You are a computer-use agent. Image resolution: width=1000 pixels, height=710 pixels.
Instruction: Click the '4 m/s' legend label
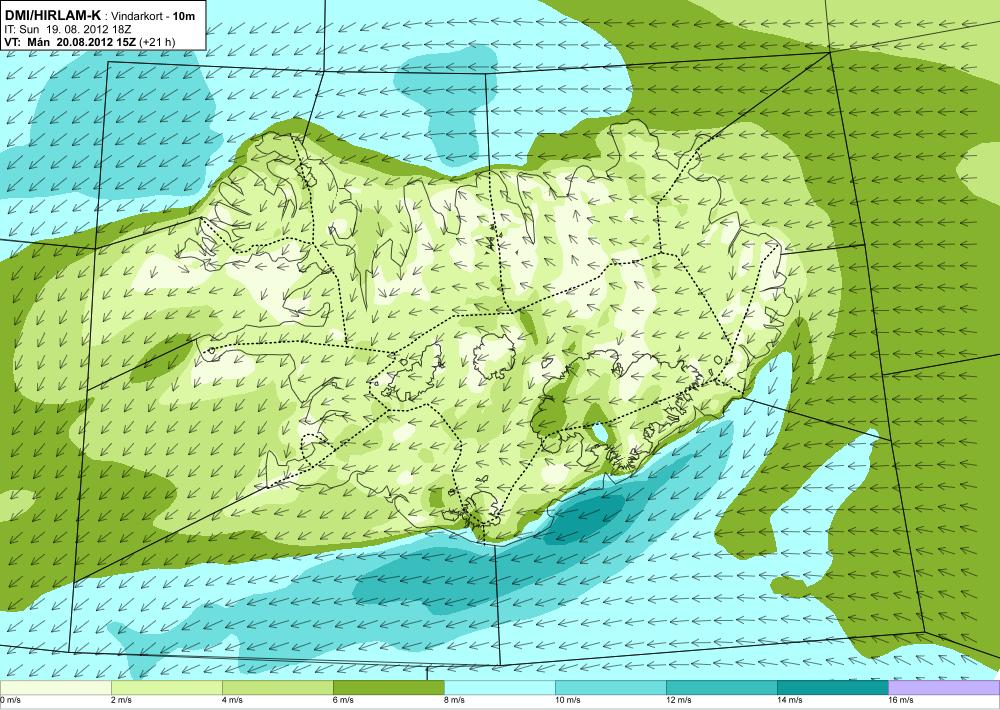[x=232, y=700]
